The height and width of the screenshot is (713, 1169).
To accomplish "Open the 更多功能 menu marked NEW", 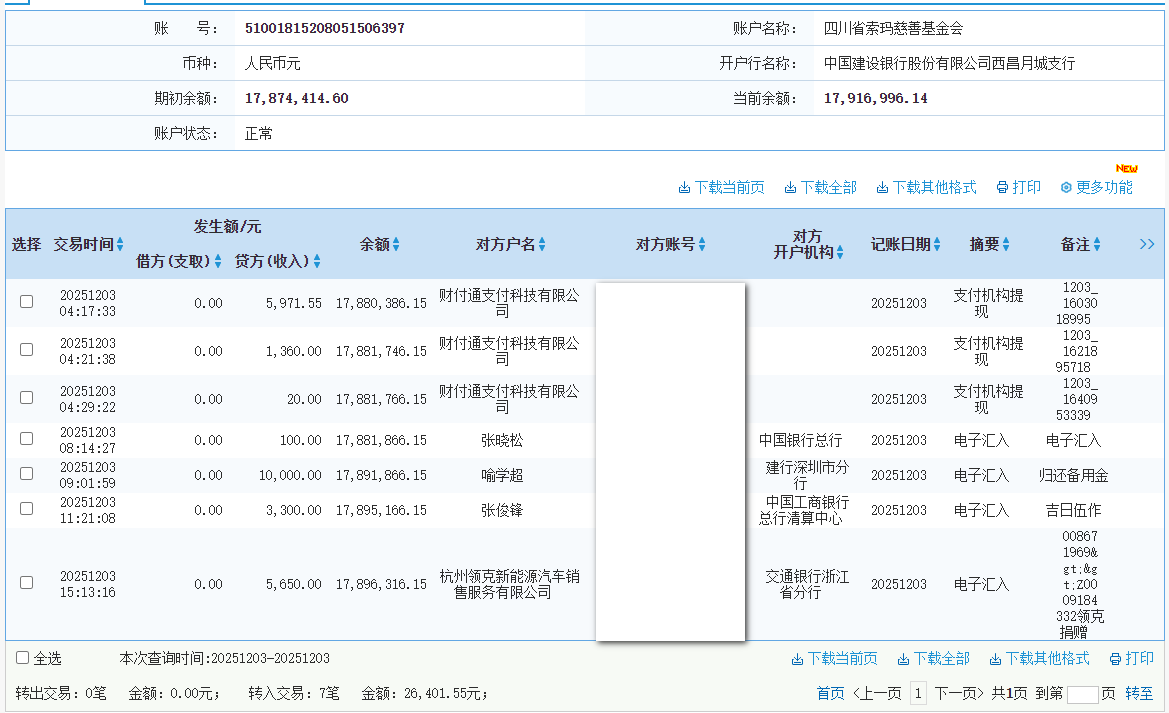I will (x=1095, y=186).
